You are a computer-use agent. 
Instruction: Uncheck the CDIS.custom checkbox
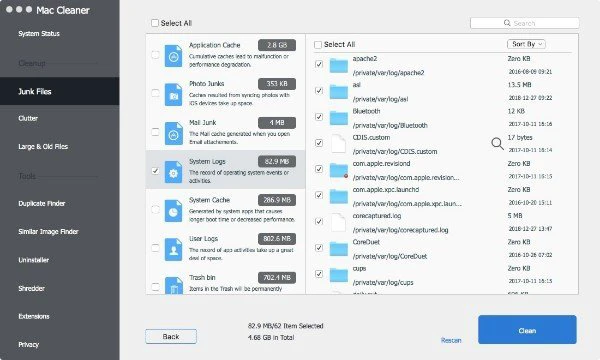click(x=319, y=143)
